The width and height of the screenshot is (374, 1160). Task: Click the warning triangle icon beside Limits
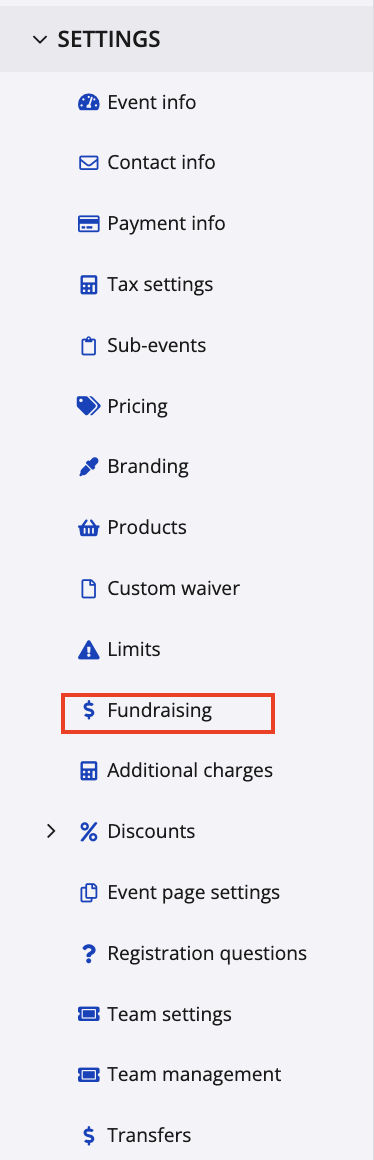click(89, 650)
